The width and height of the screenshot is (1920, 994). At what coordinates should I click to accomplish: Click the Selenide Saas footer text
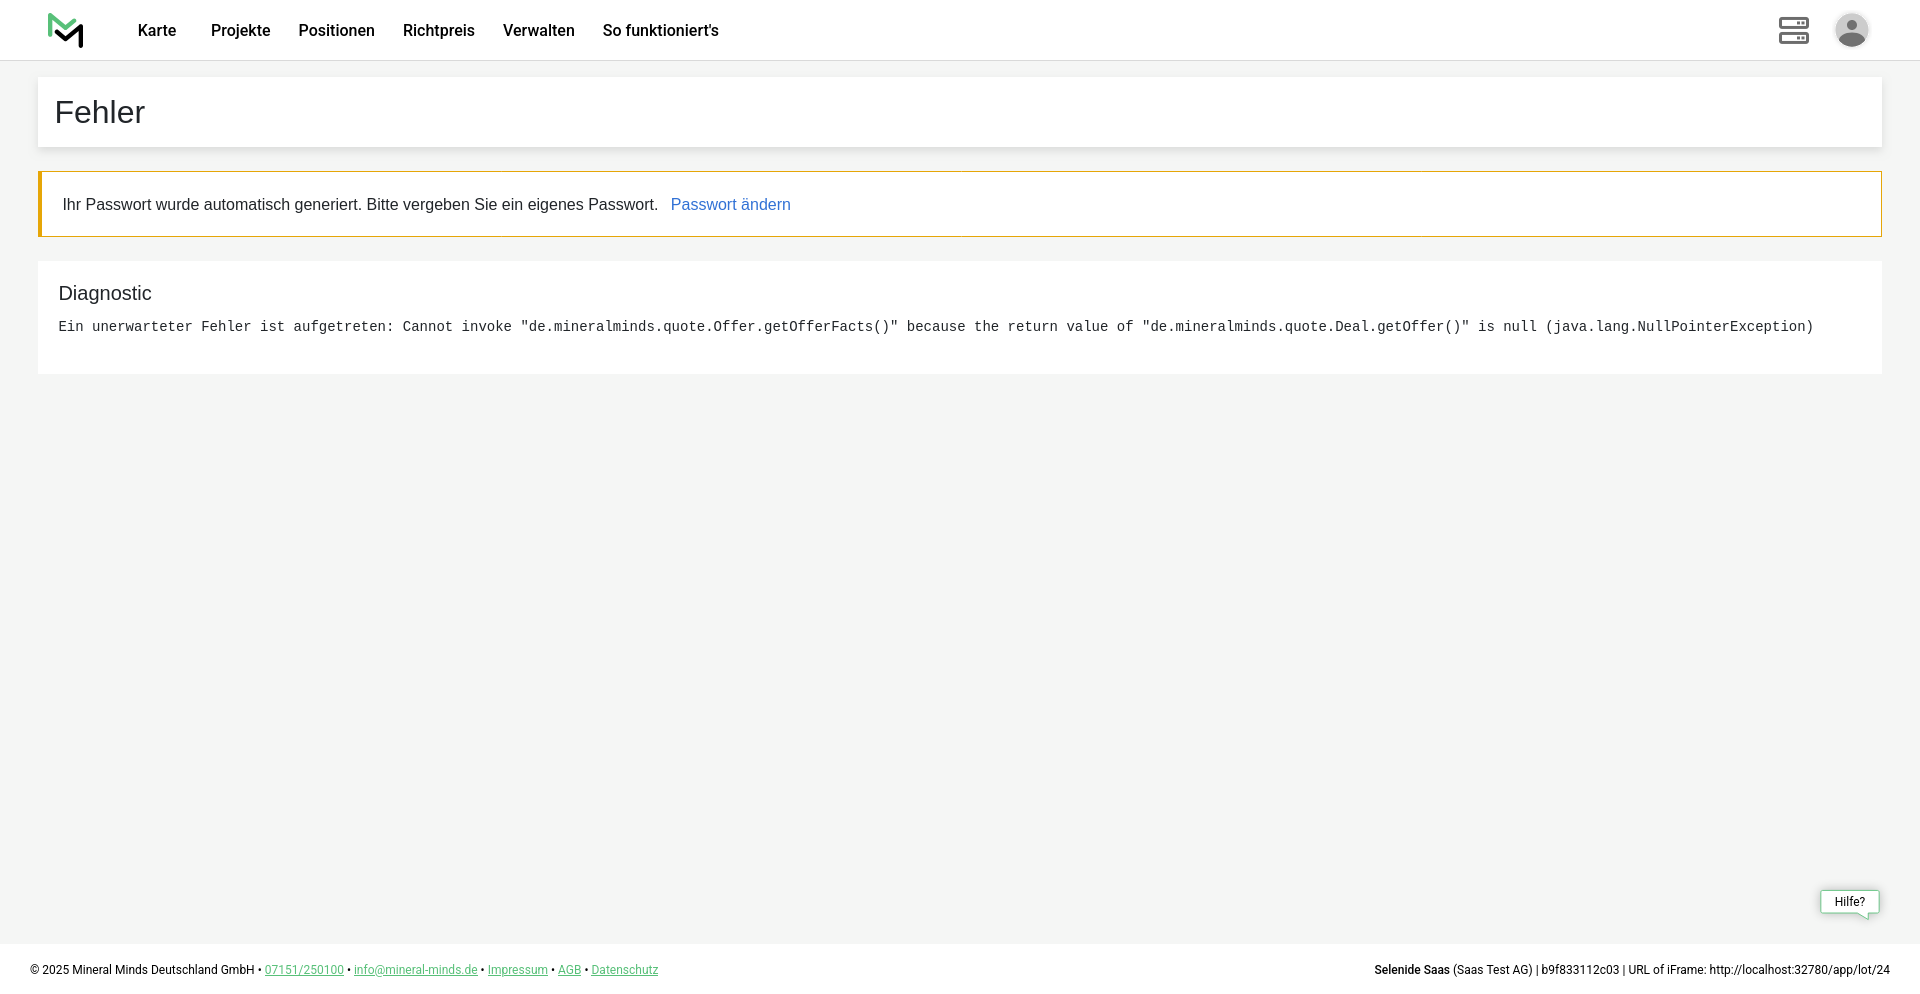click(1411, 970)
